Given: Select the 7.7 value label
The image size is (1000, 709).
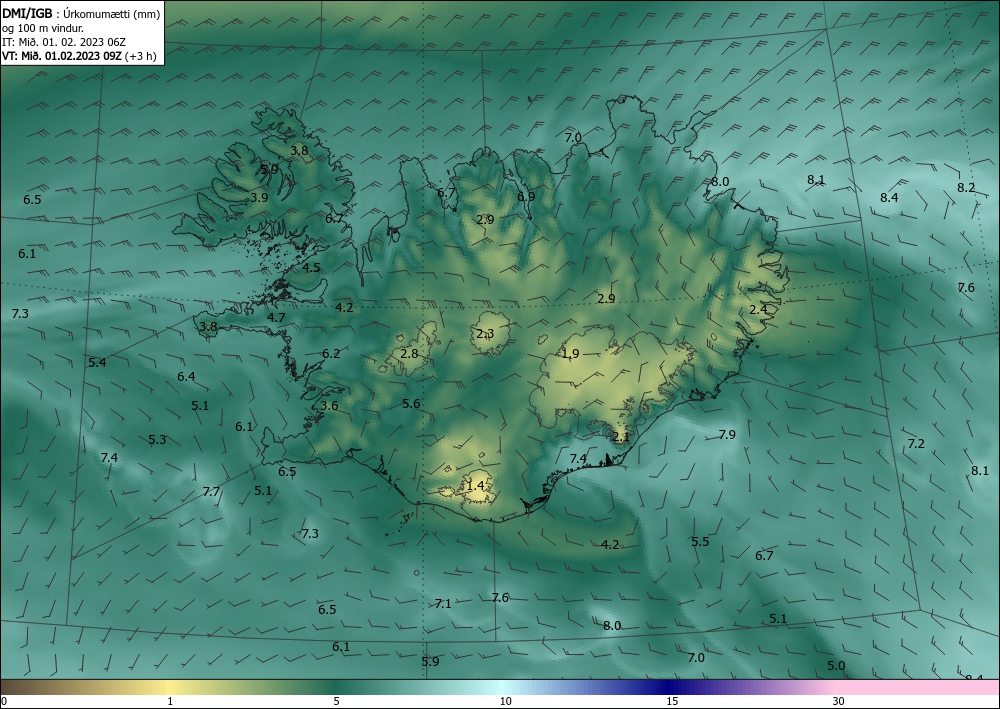Looking at the screenshot, I should 211,492.
